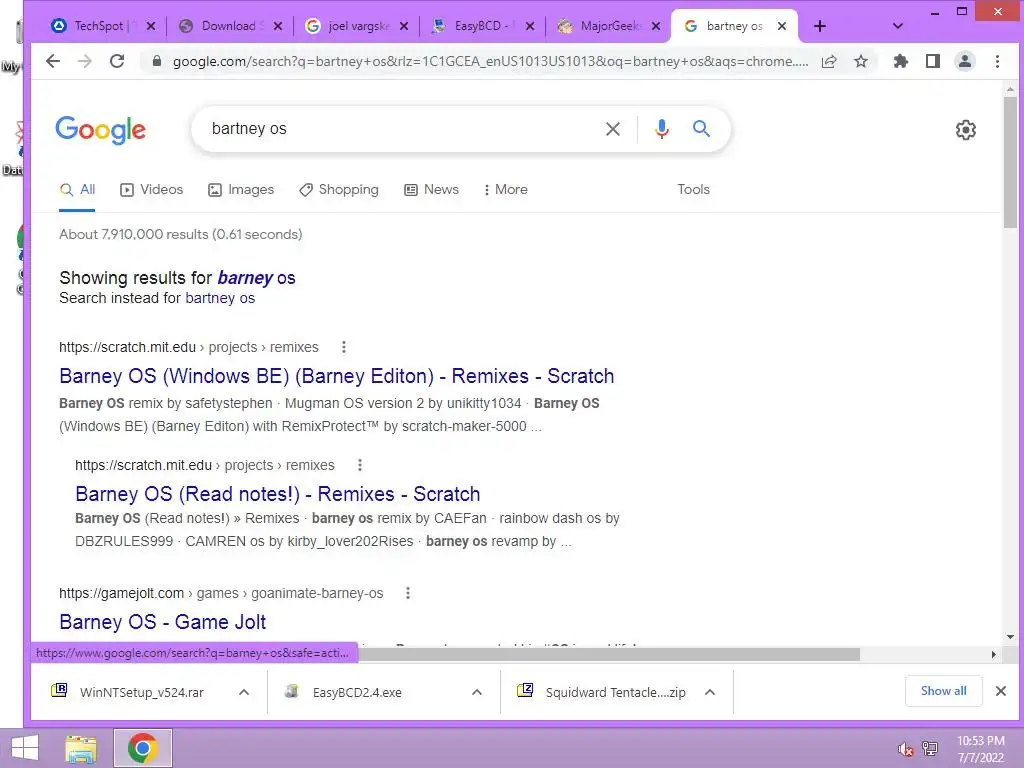Viewport: 1024px width, 768px height.
Task: Dismiss the downloads bar
Action: [x=1000, y=691]
